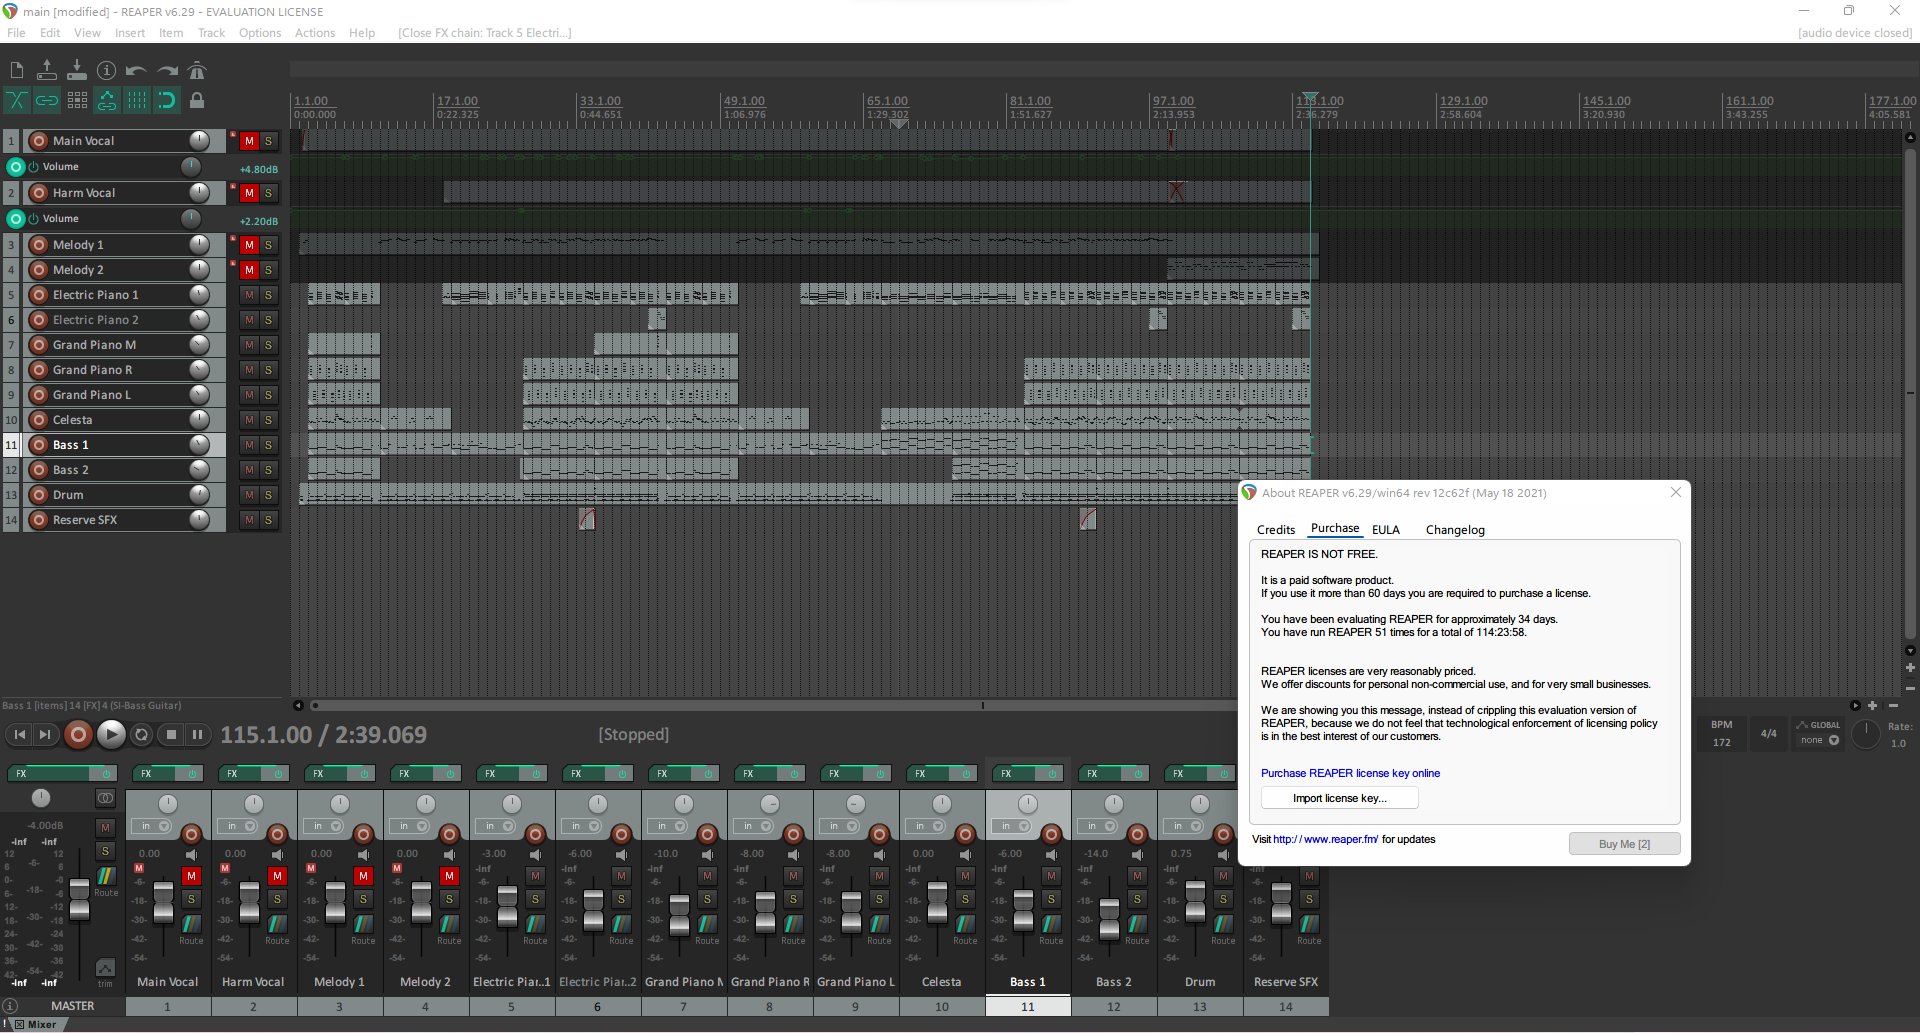Click the master trim envelope button
The height and width of the screenshot is (1033, 1920).
pyautogui.click(x=105, y=969)
